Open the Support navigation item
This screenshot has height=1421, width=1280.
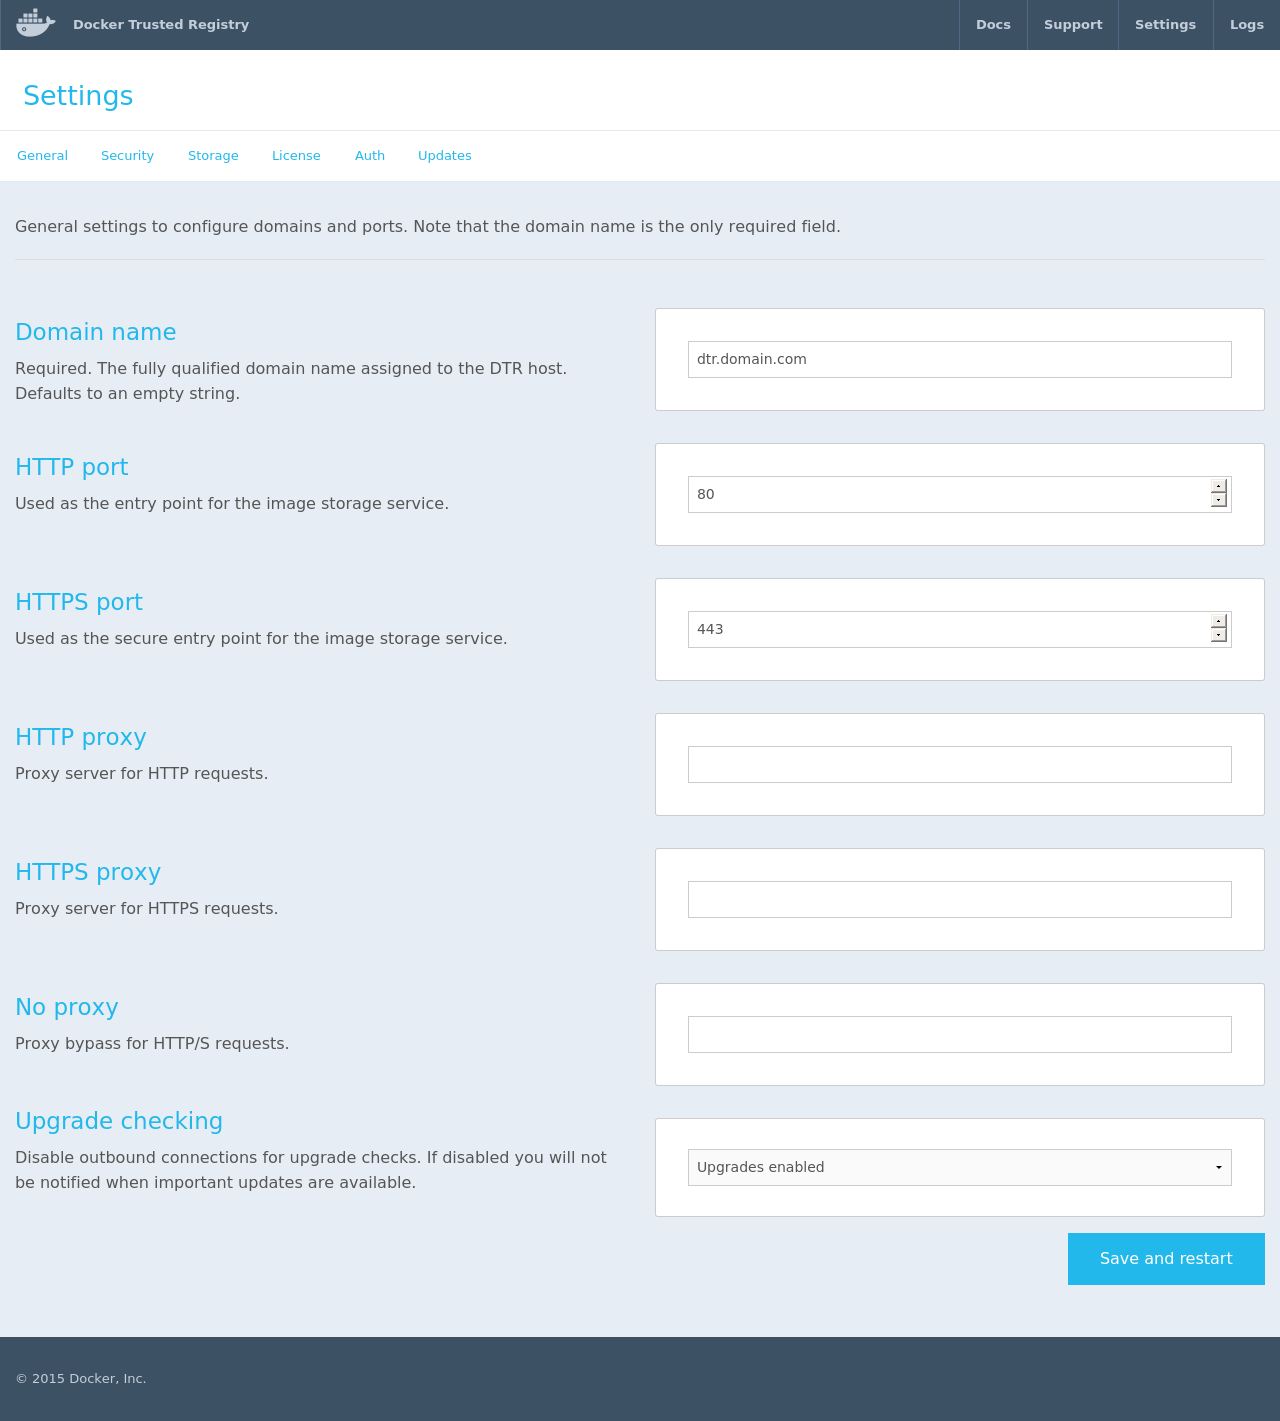point(1073,24)
